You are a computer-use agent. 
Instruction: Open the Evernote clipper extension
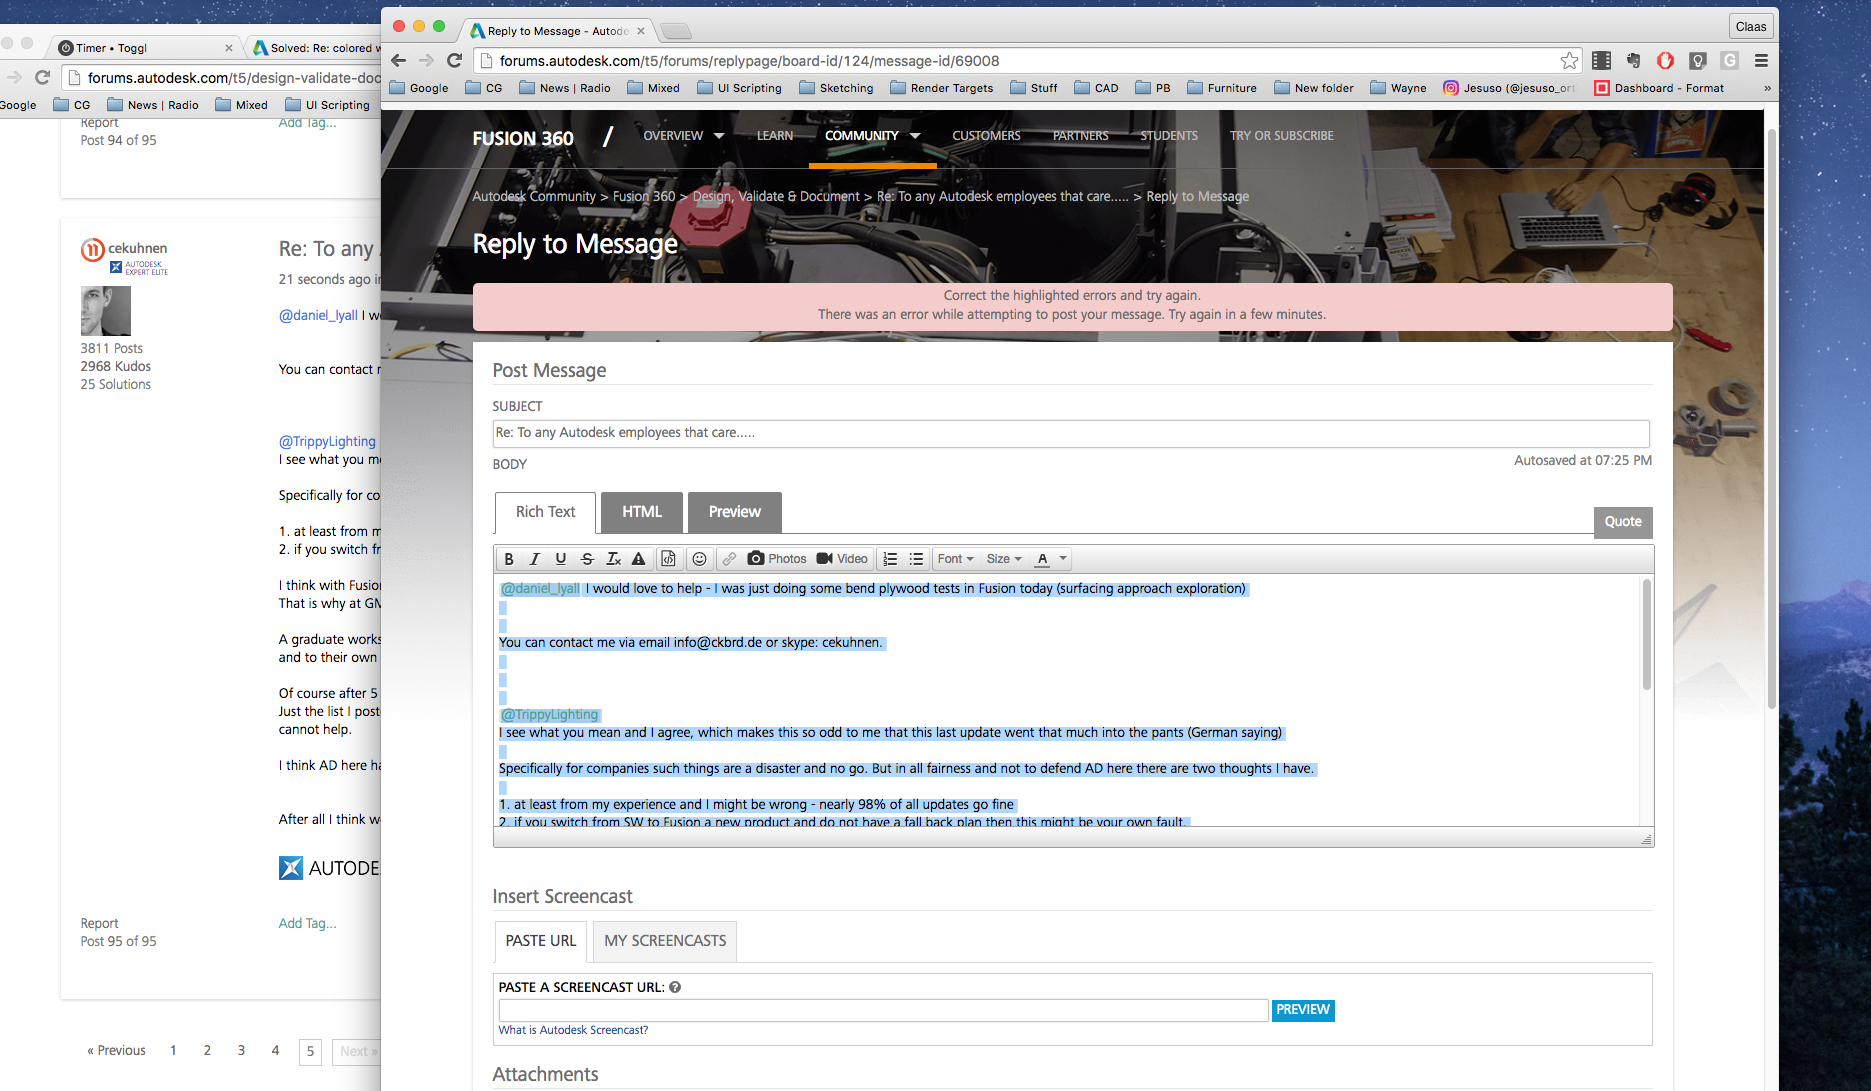pos(1633,61)
